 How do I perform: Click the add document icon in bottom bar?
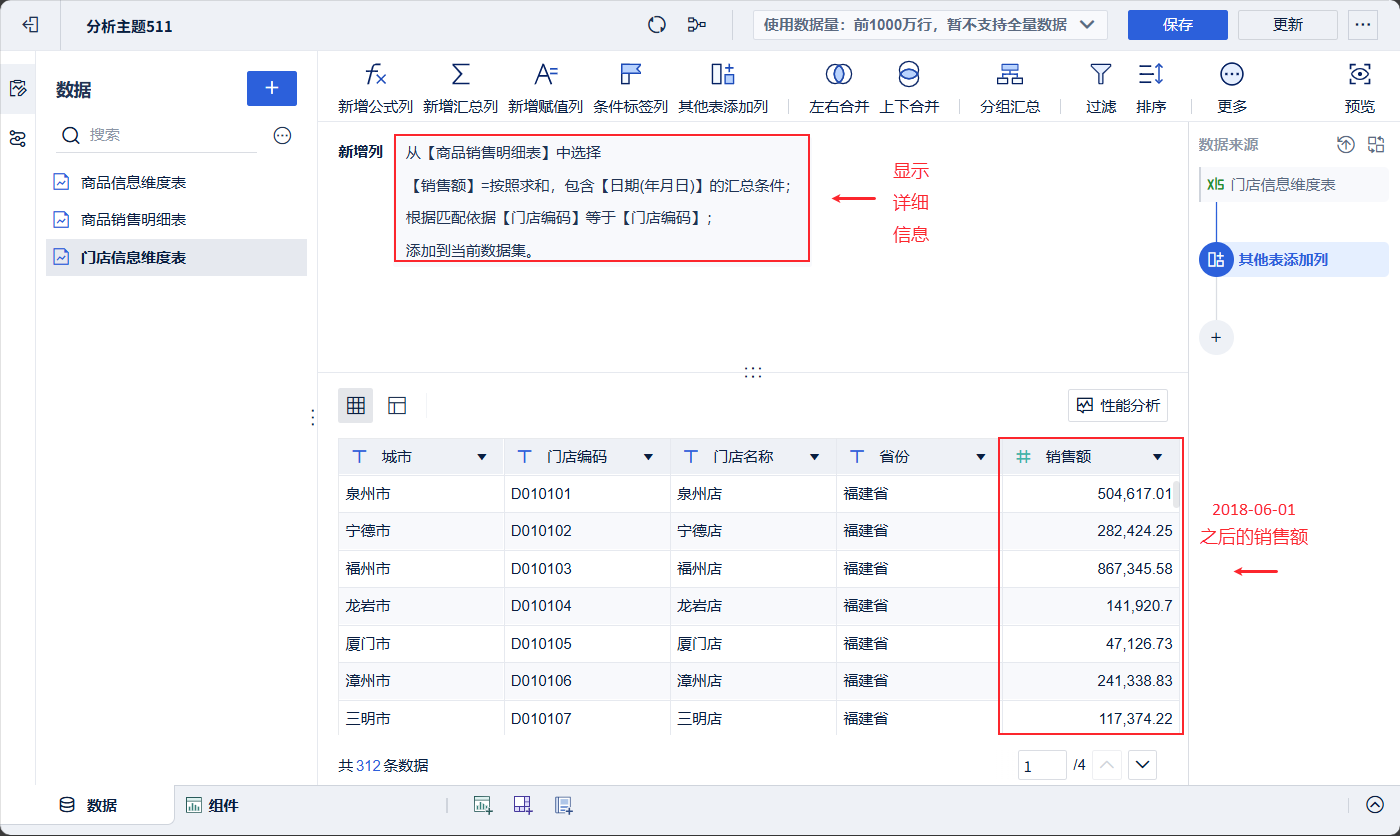point(563,805)
